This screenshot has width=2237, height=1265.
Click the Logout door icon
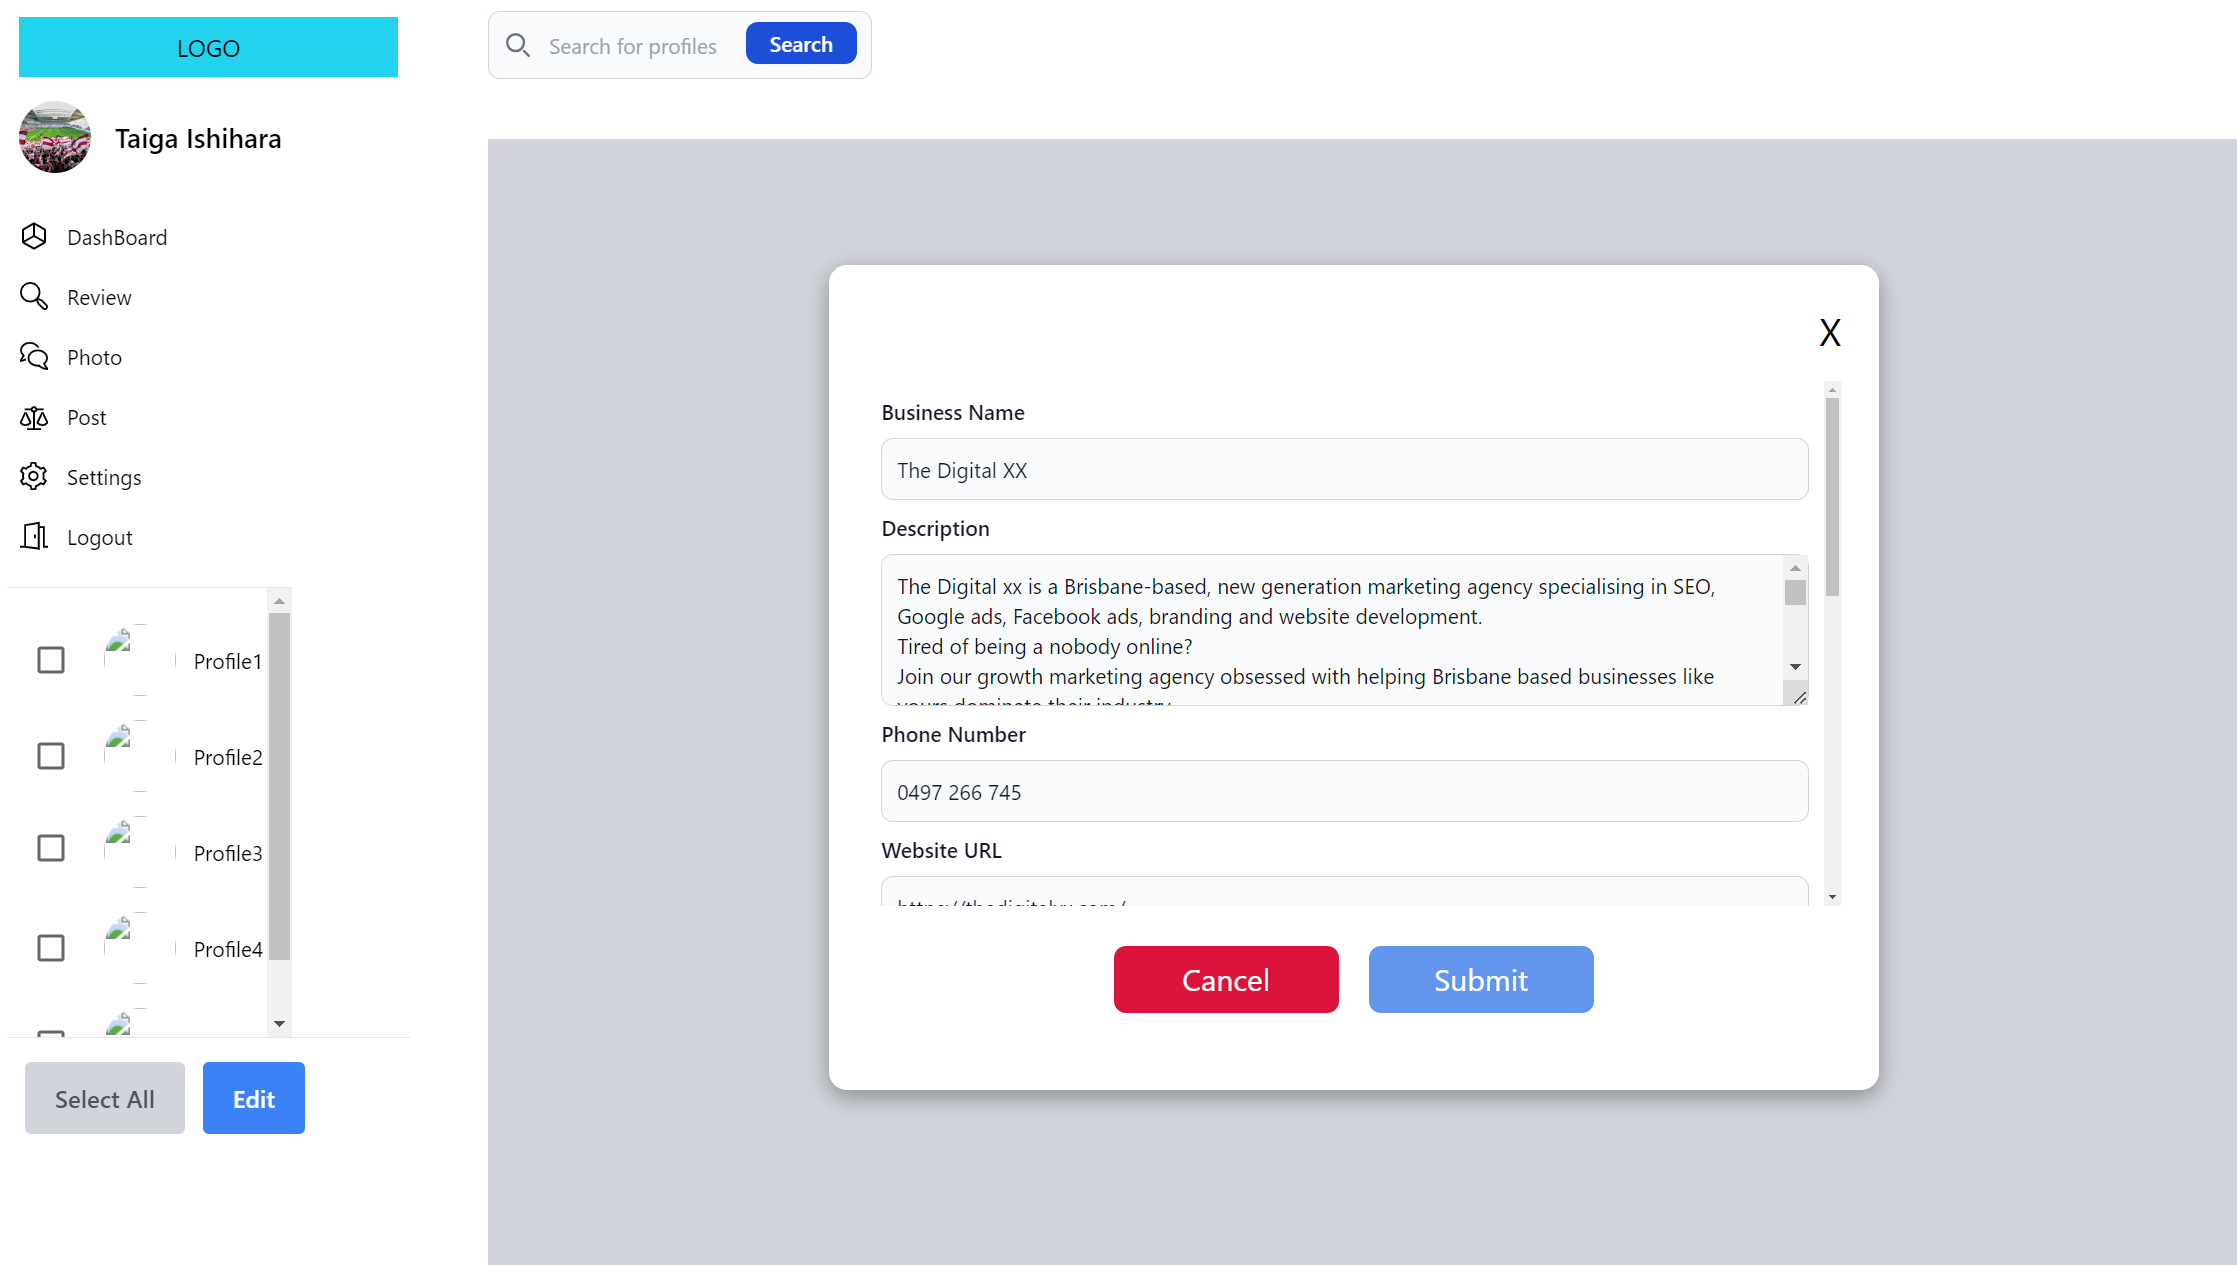(x=34, y=537)
